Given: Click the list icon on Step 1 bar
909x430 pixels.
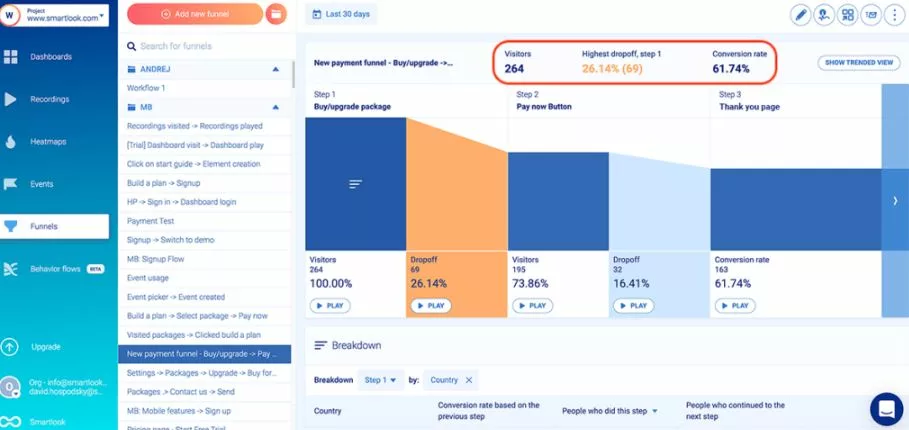Looking at the screenshot, I should [x=355, y=184].
